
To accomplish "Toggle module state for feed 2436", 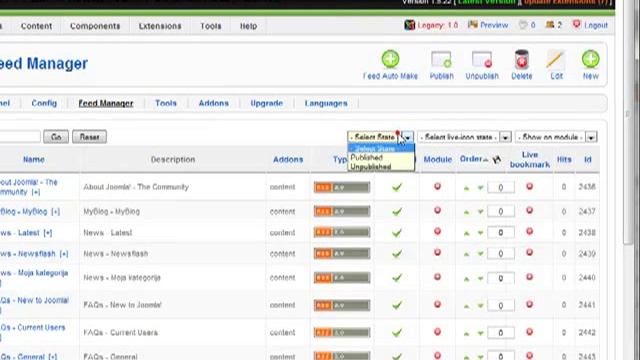I will pos(437,187).
